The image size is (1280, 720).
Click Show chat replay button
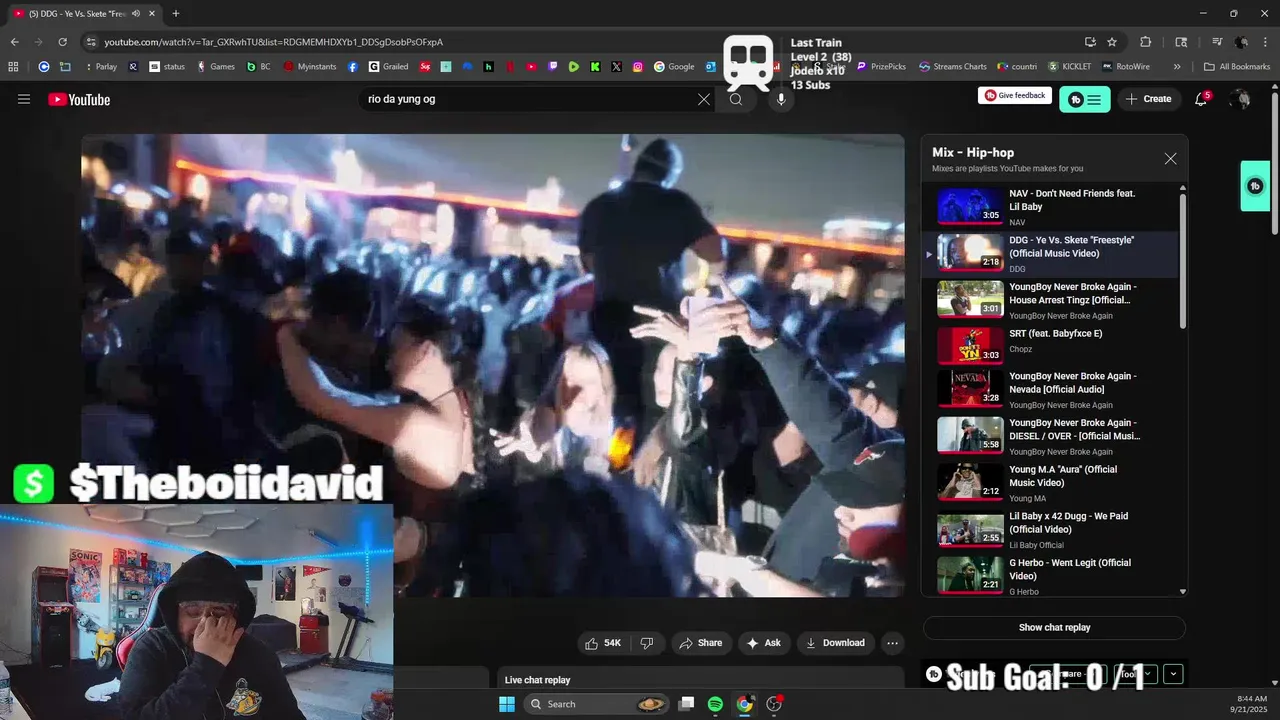(x=1054, y=627)
